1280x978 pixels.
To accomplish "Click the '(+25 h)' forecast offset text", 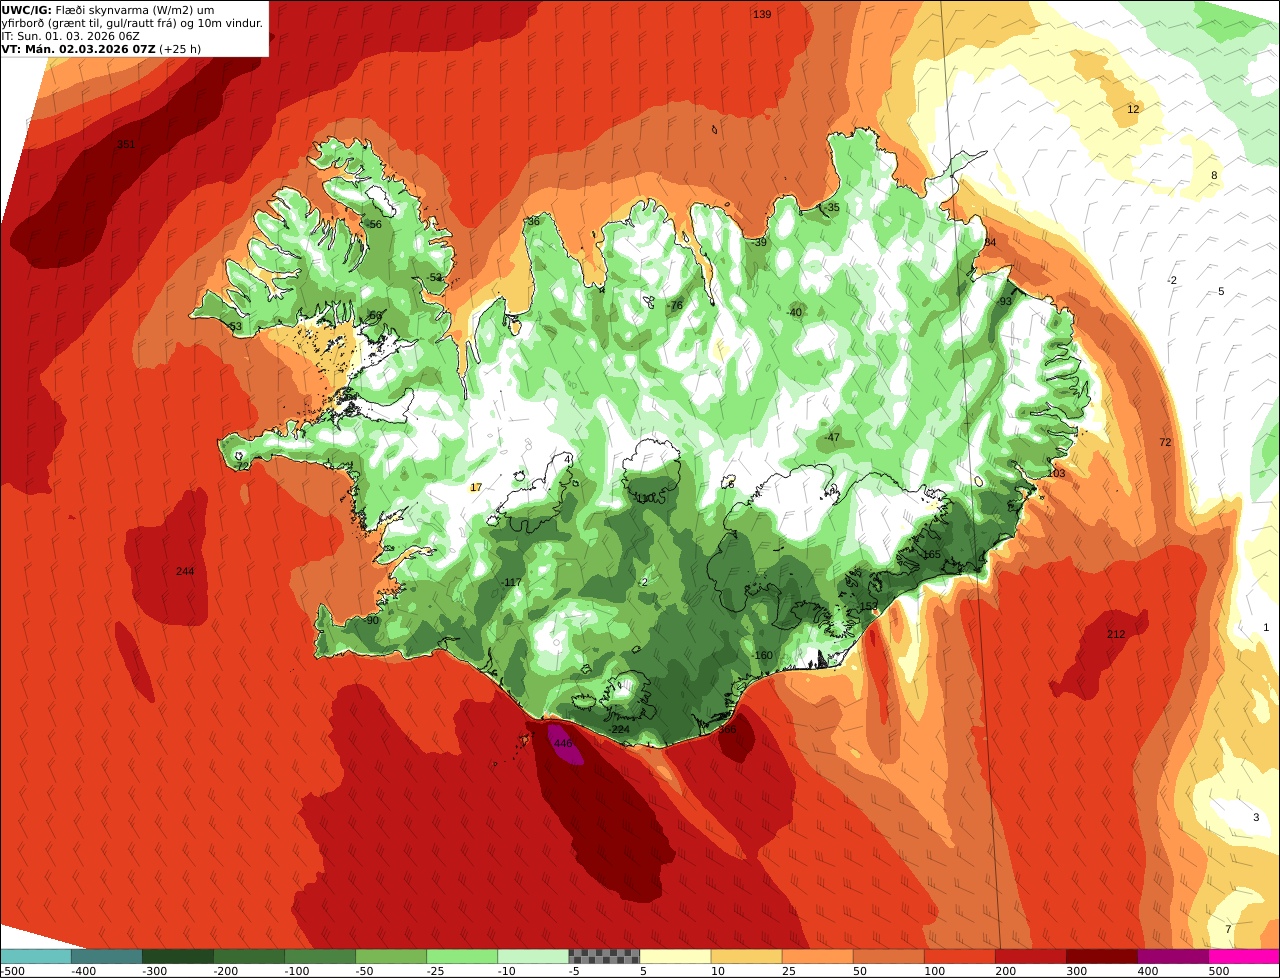I will tap(180, 49).
